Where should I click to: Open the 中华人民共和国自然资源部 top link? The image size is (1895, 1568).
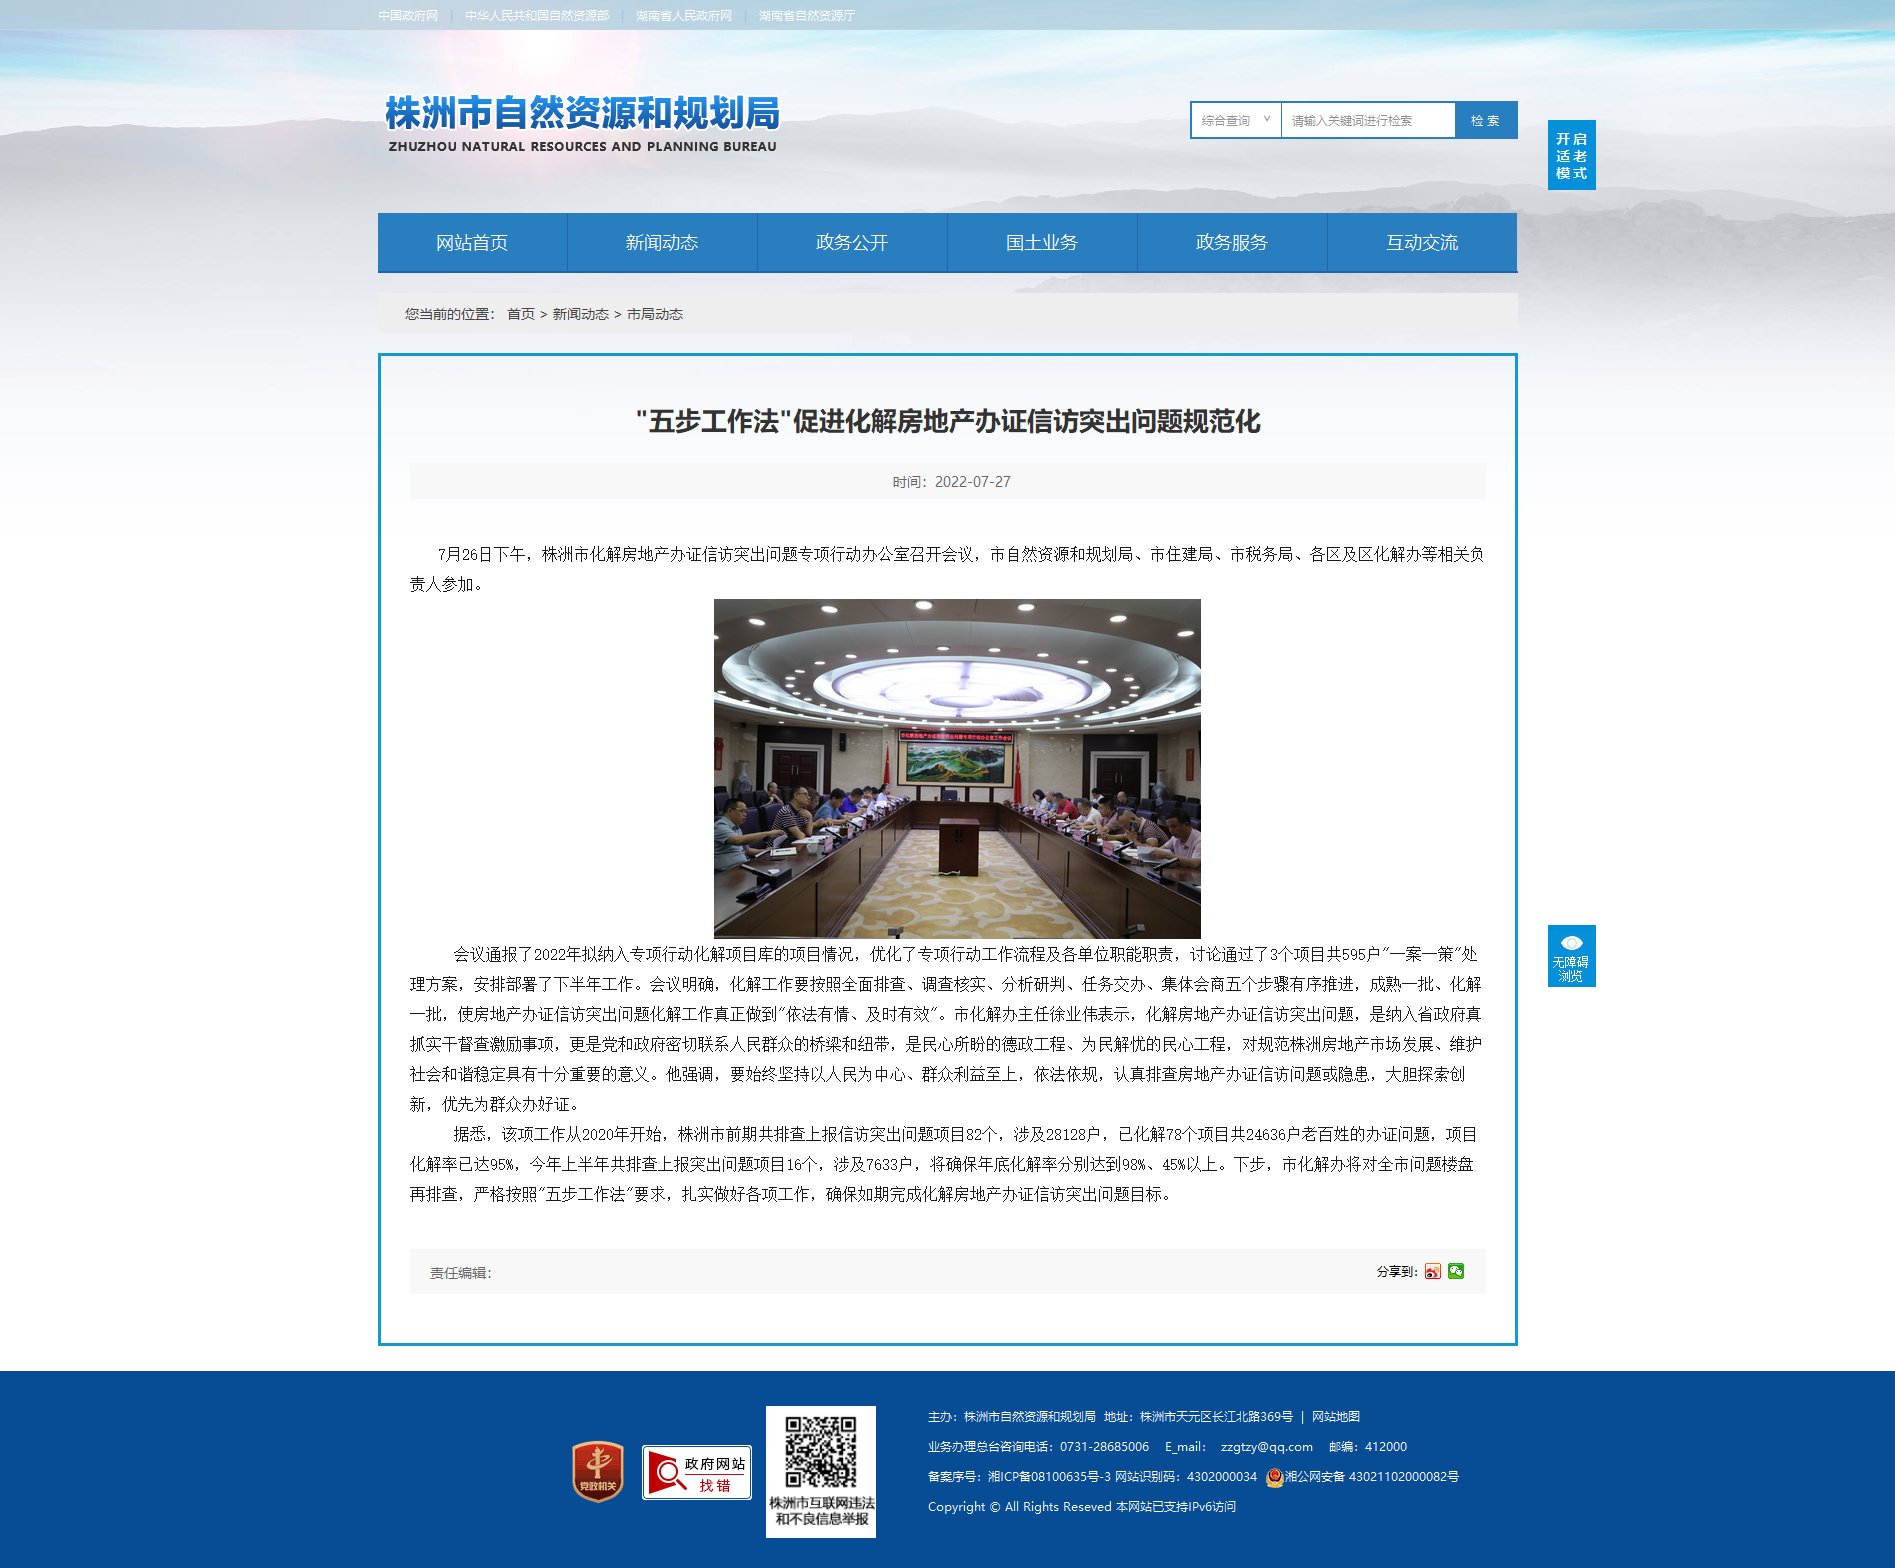tap(537, 15)
